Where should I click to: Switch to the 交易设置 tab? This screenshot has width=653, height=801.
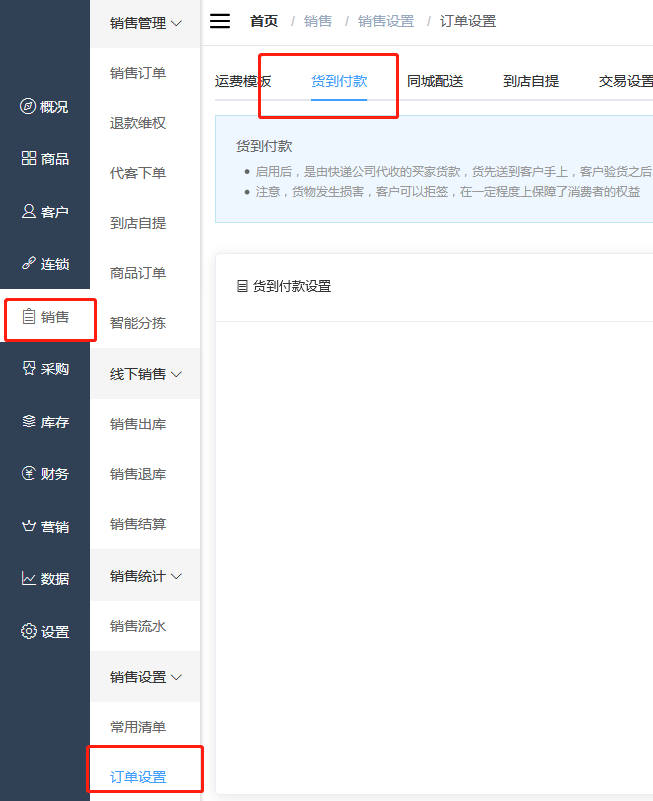(x=626, y=81)
